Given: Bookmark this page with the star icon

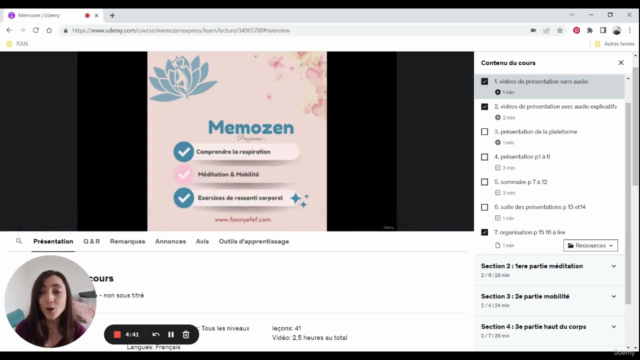Looking at the screenshot, I should (x=560, y=30).
